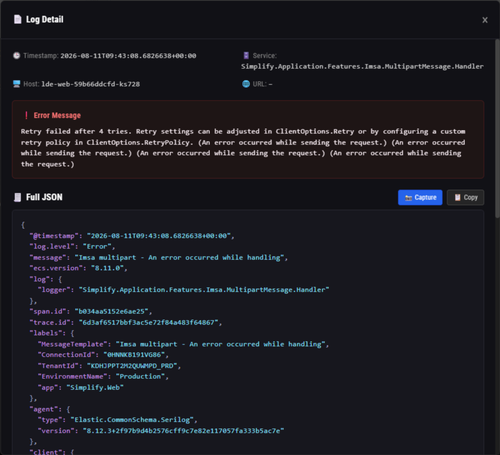Click the TenantId value in labels
Screen dimensions: 500x455
point(132,366)
